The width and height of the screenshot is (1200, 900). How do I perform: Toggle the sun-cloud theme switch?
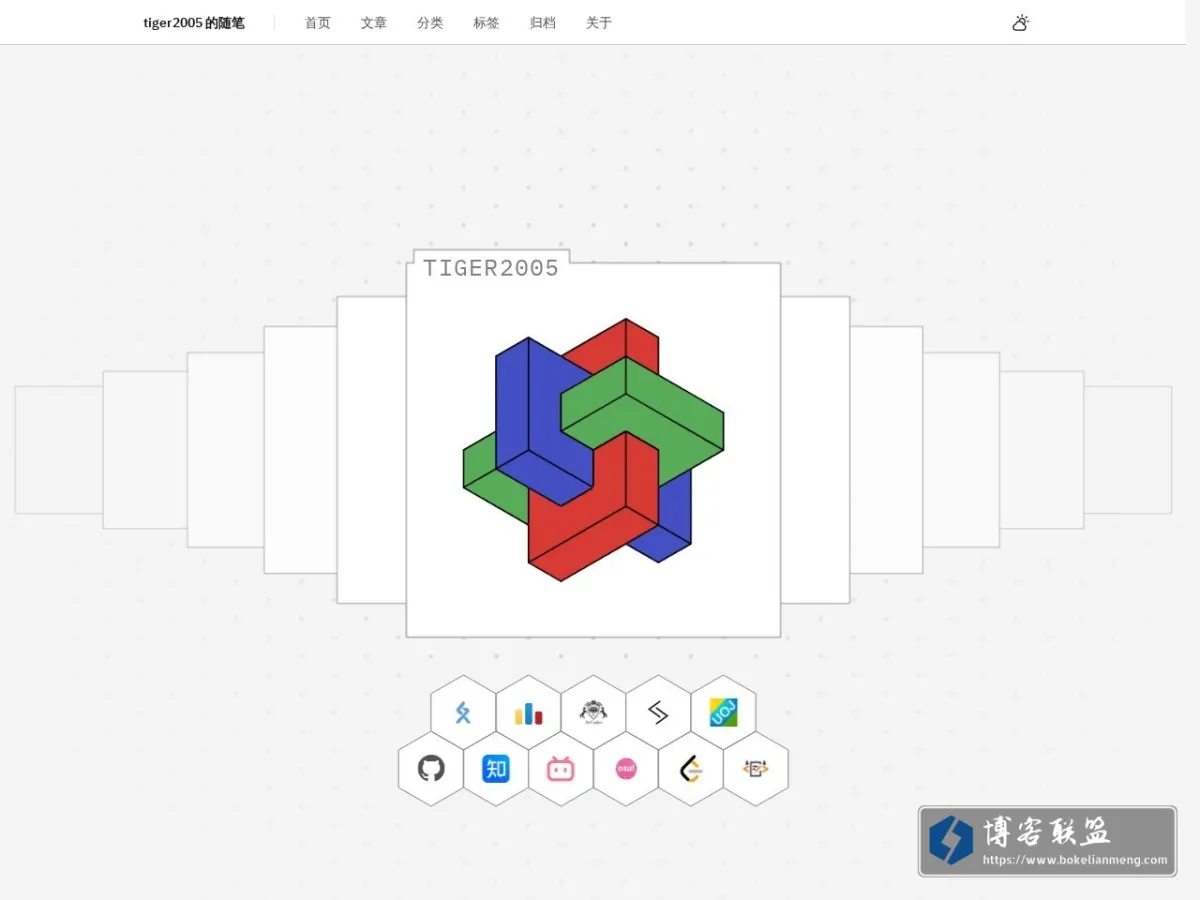(x=1020, y=23)
